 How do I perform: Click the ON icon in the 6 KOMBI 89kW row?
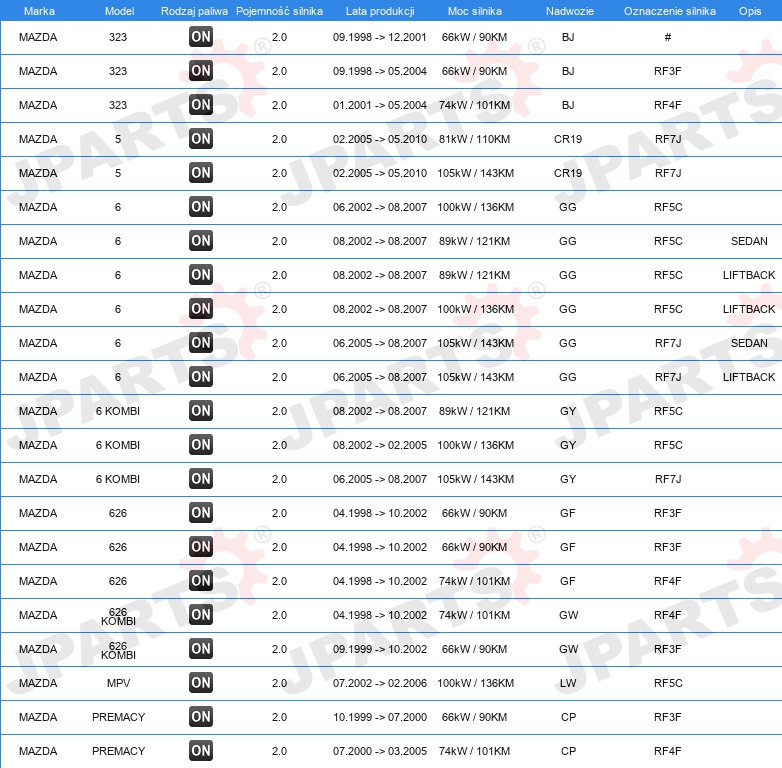(201, 411)
